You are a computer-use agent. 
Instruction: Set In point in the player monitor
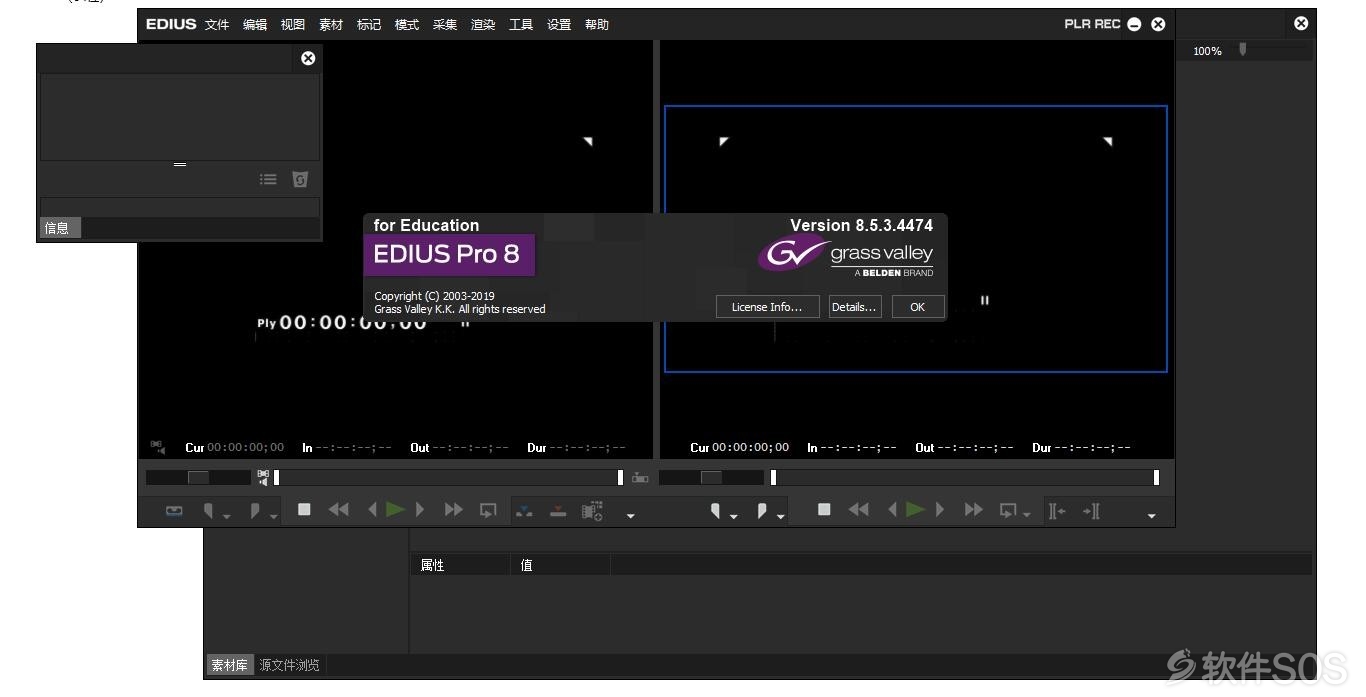[x=209, y=510]
